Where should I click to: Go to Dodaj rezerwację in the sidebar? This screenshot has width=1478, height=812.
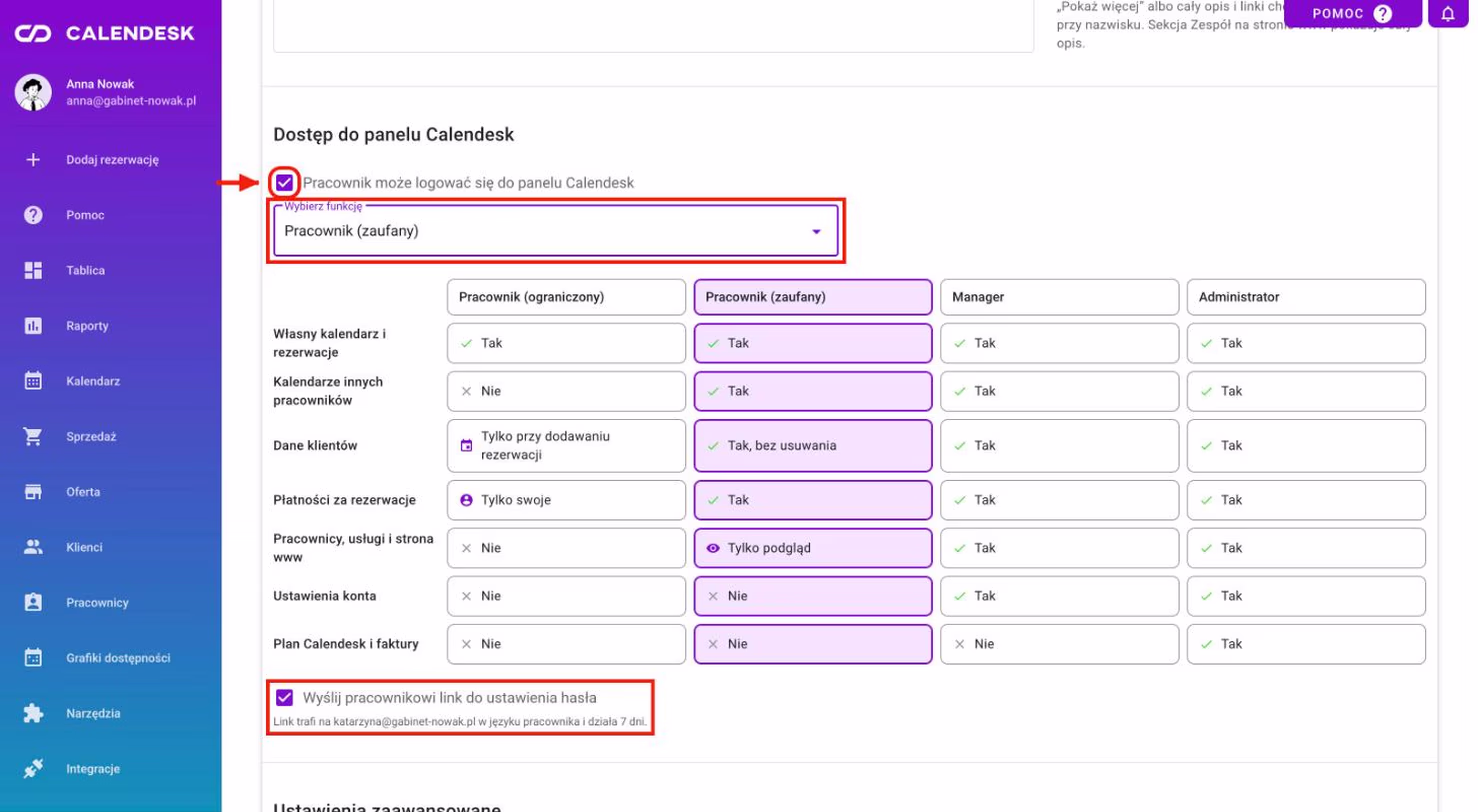pyautogui.click(x=113, y=159)
